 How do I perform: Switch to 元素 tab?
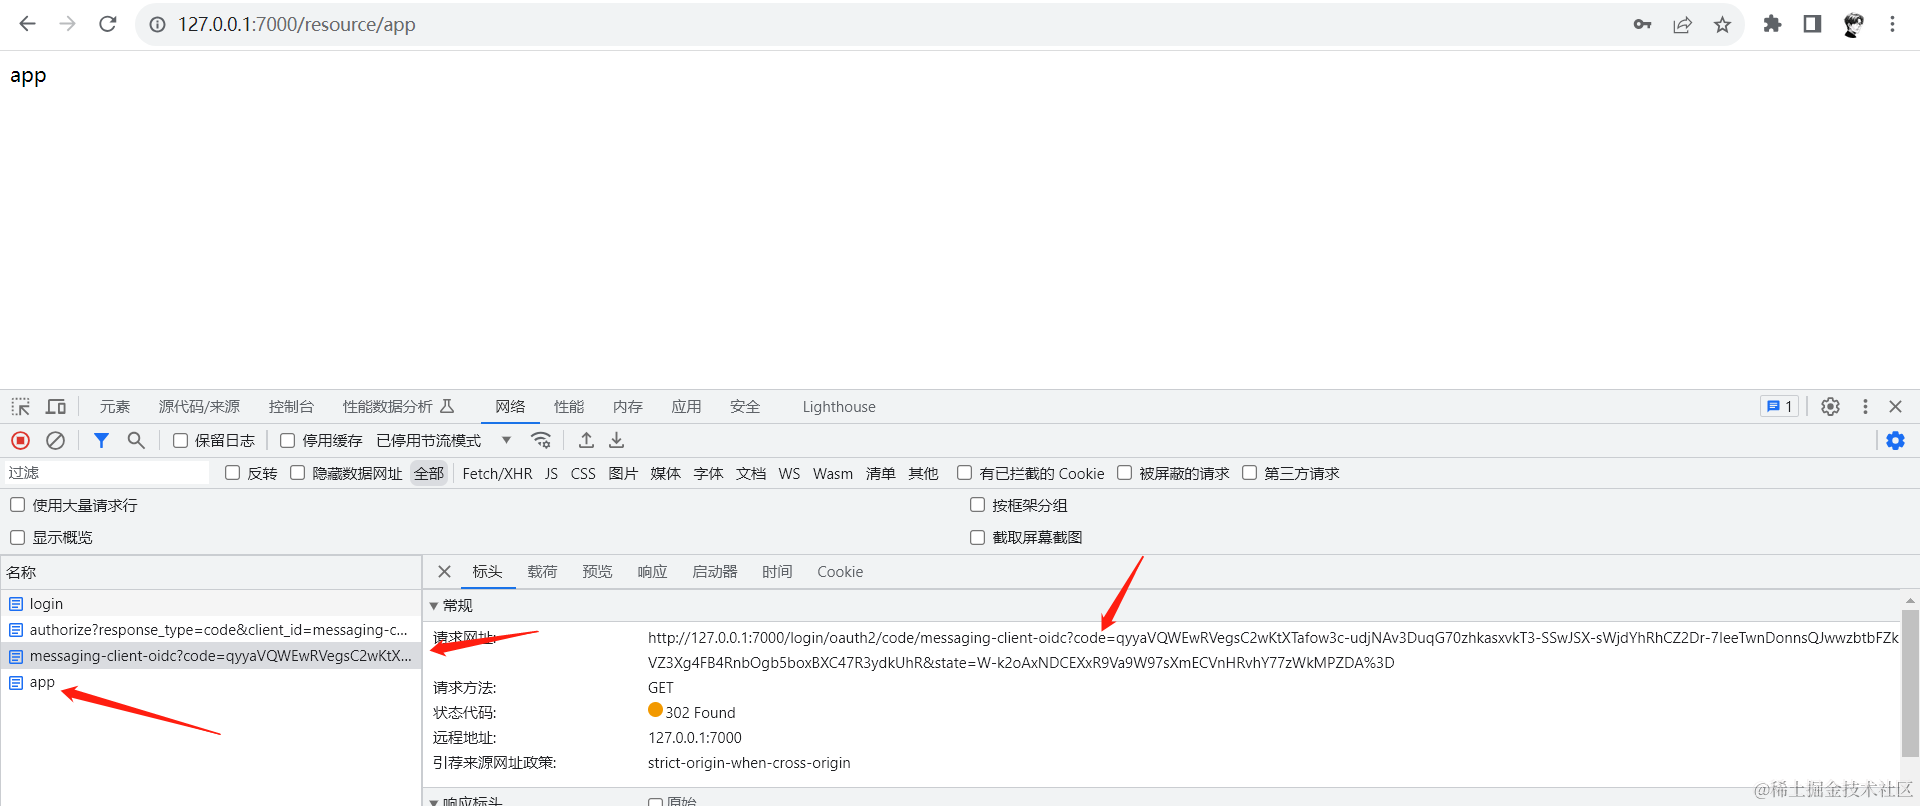[x=114, y=406]
